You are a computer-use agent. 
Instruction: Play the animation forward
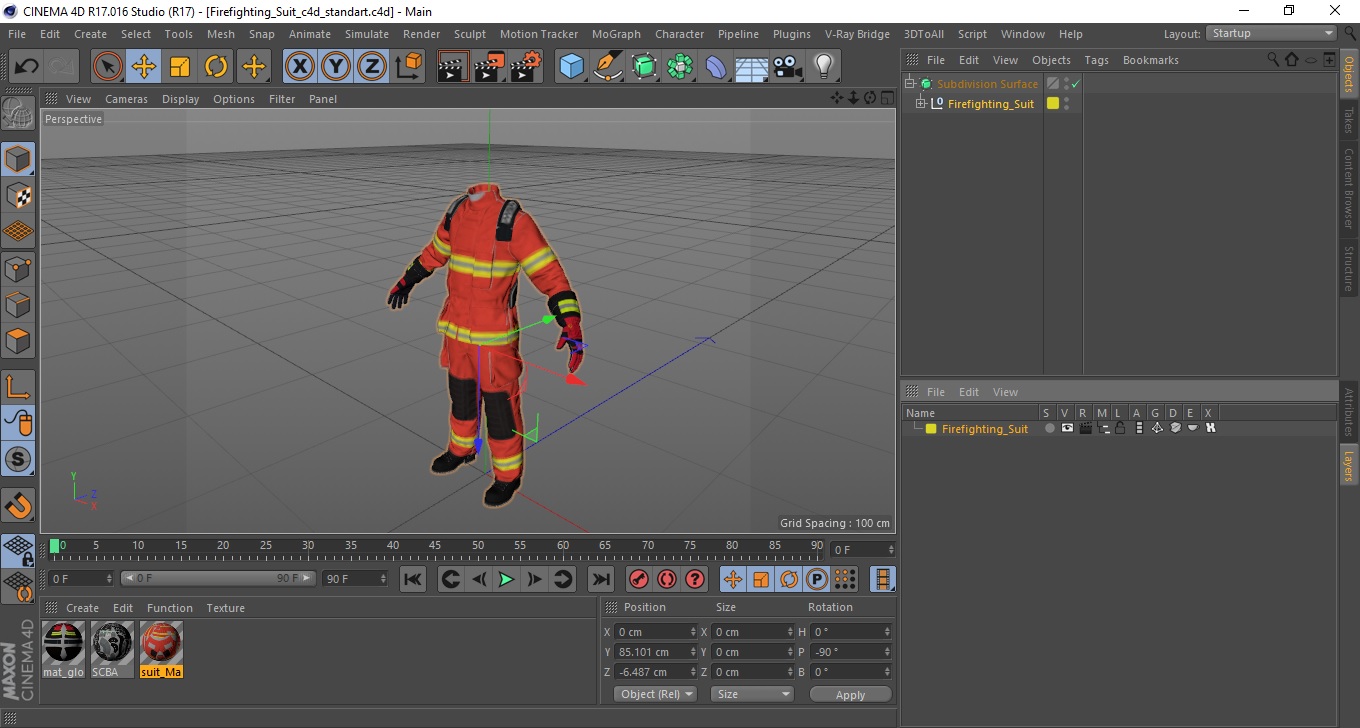(507, 579)
